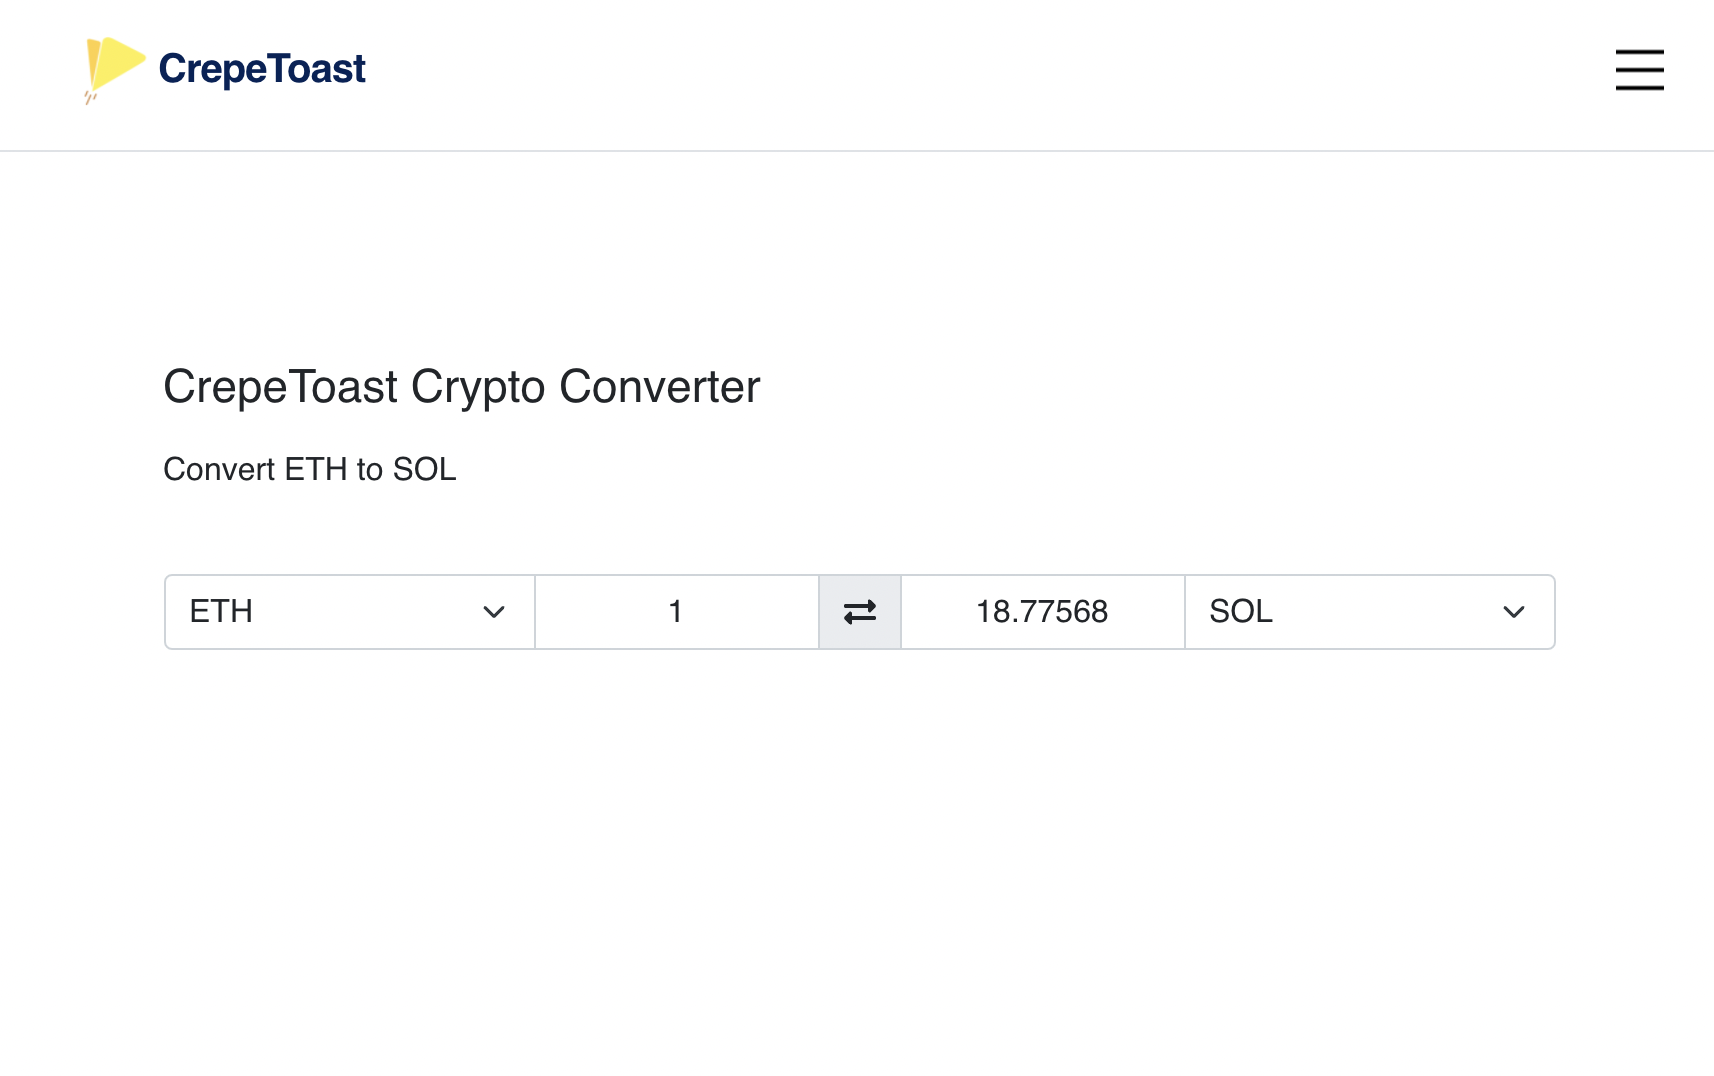The width and height of the screenshot is (1714, 1076).
Task: Tap the menu icon in top right corner
Action: 1639,71
